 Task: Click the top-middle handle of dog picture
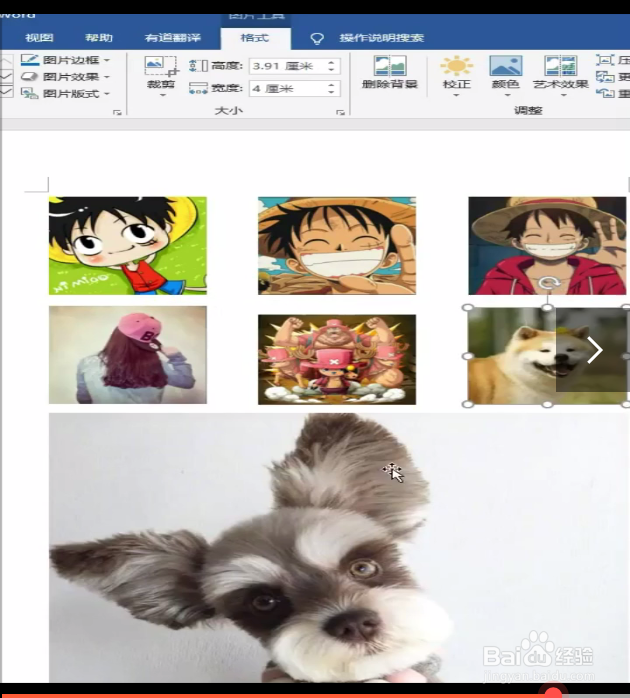[548, 308]
